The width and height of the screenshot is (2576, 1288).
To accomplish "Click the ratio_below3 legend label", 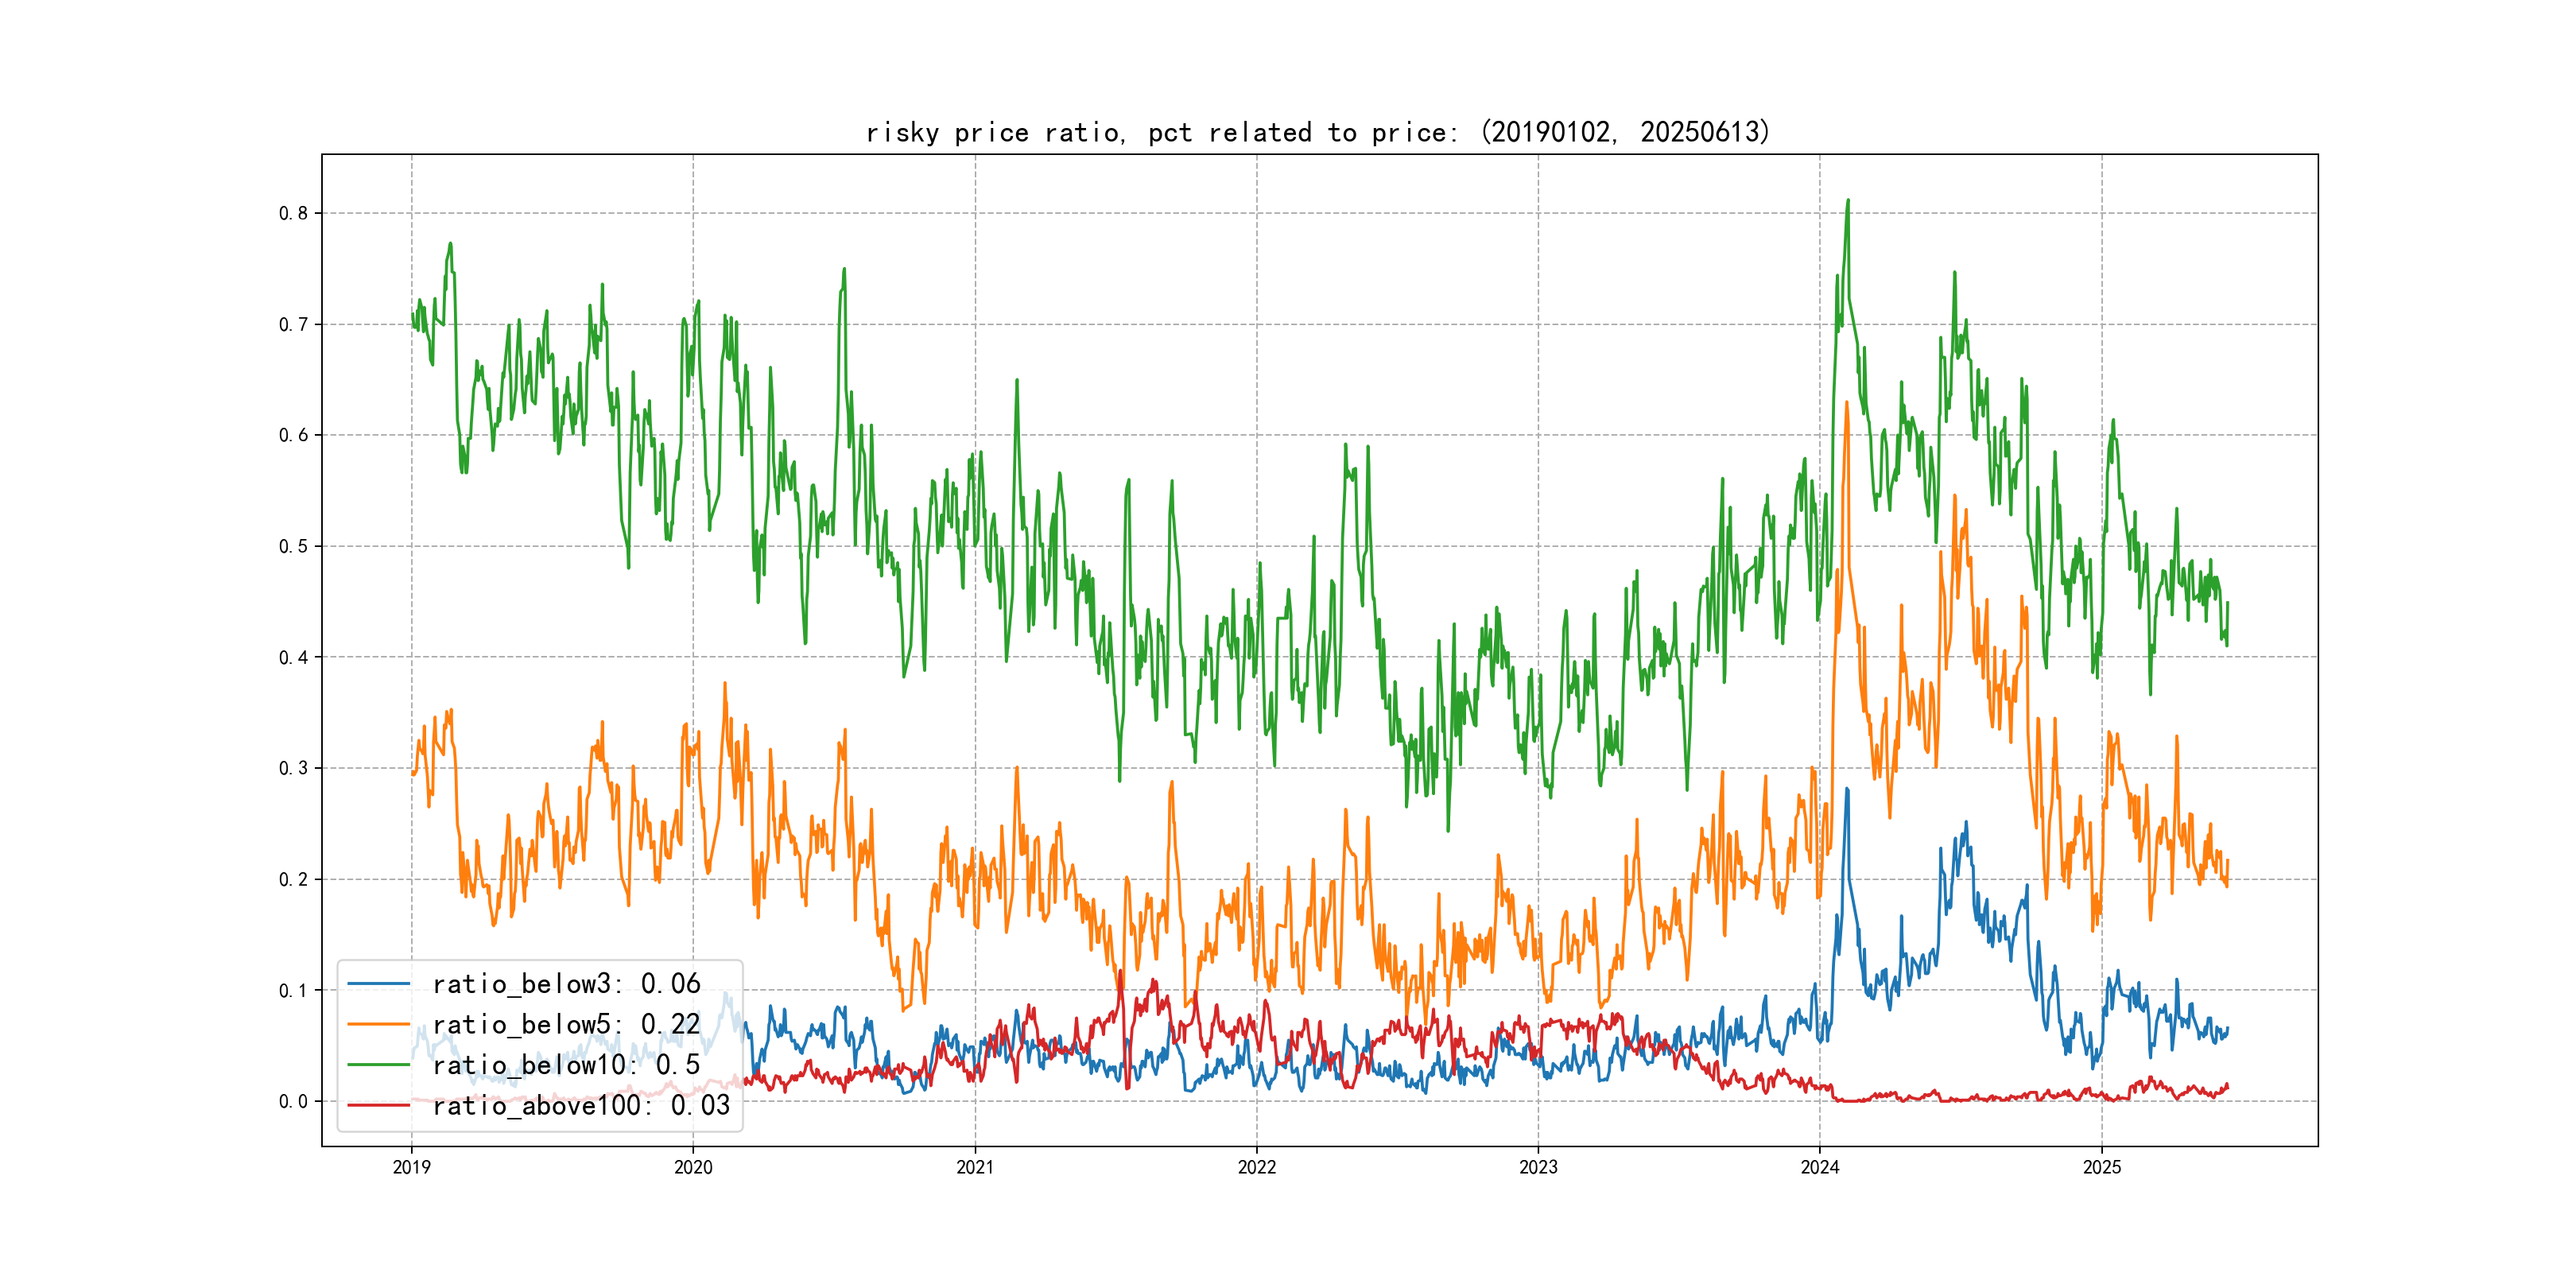I will point(566,984).
